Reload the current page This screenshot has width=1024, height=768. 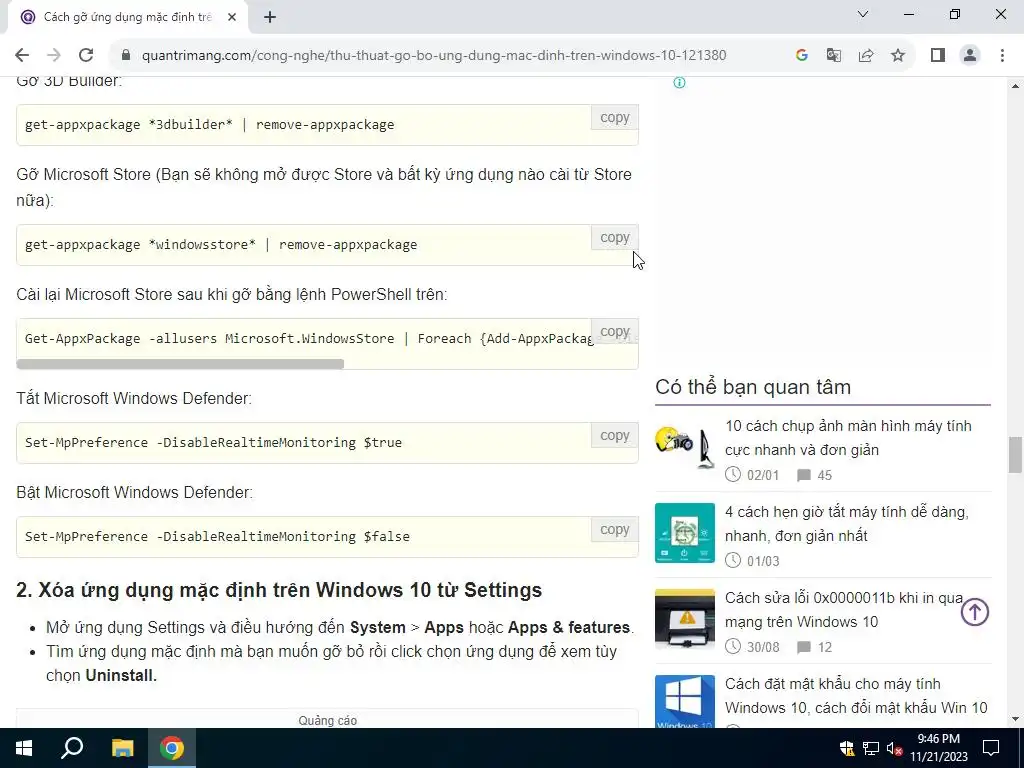(86, 55)
